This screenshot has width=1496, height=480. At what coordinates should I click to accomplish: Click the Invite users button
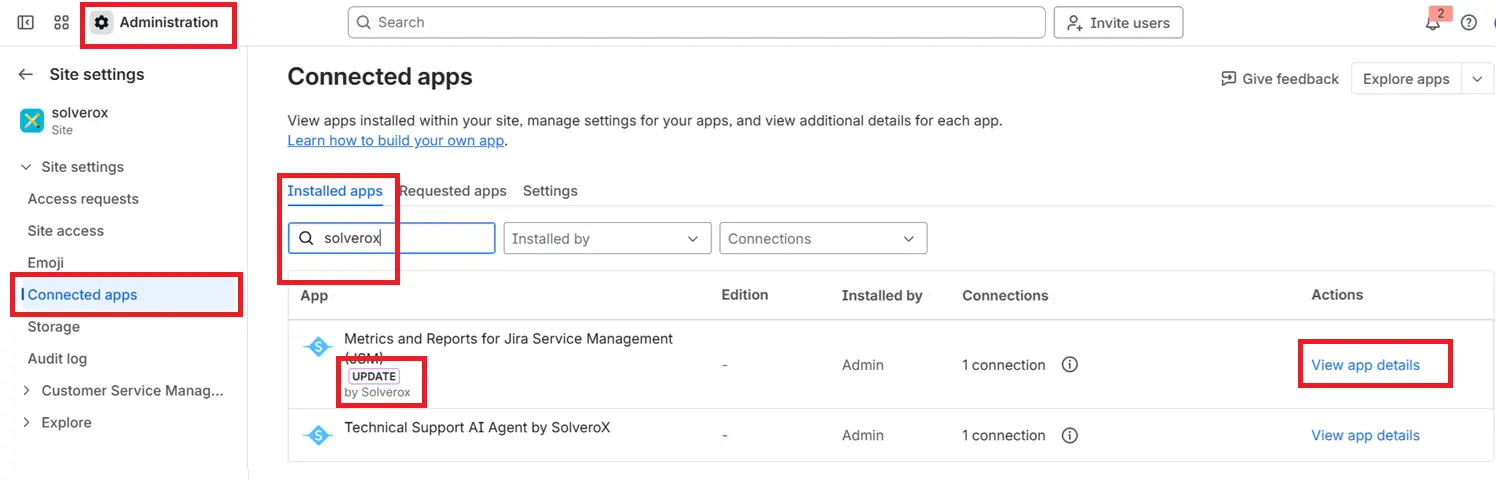(x=1118, y=22)
